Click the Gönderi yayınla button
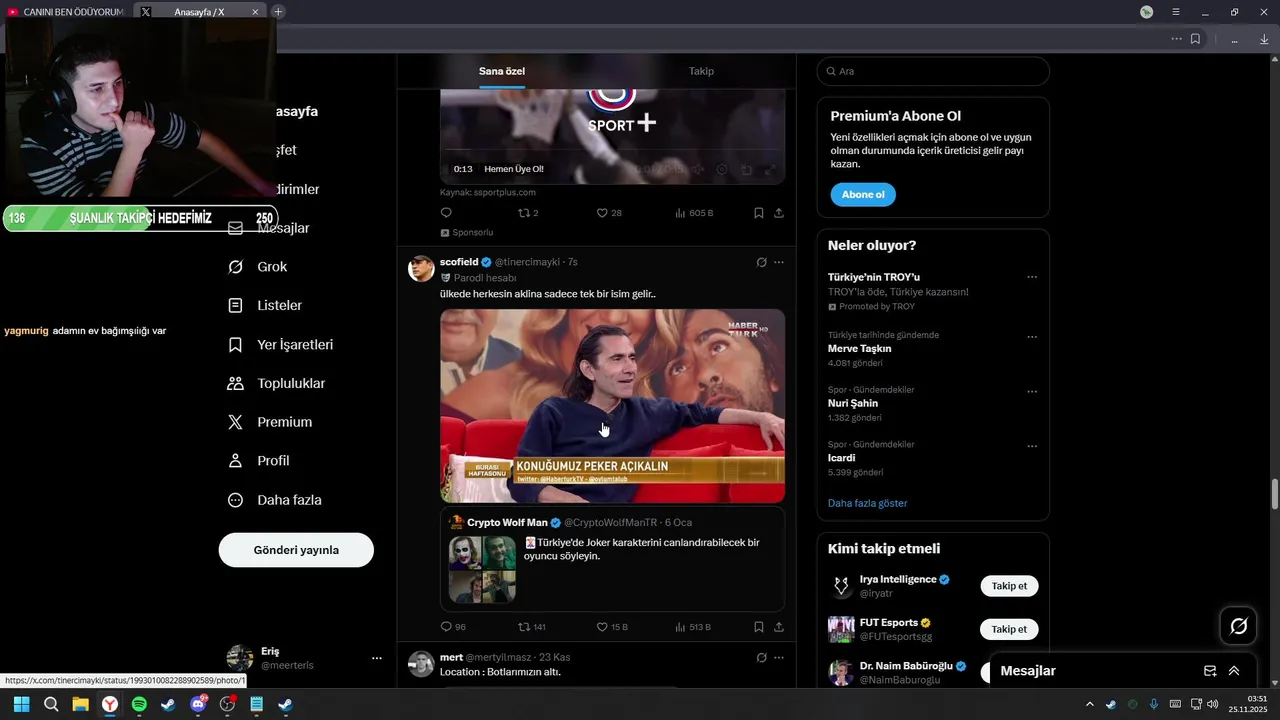The height and width of the screenshot is (720, 1280). pyautogui.click(x=296, y=550)
